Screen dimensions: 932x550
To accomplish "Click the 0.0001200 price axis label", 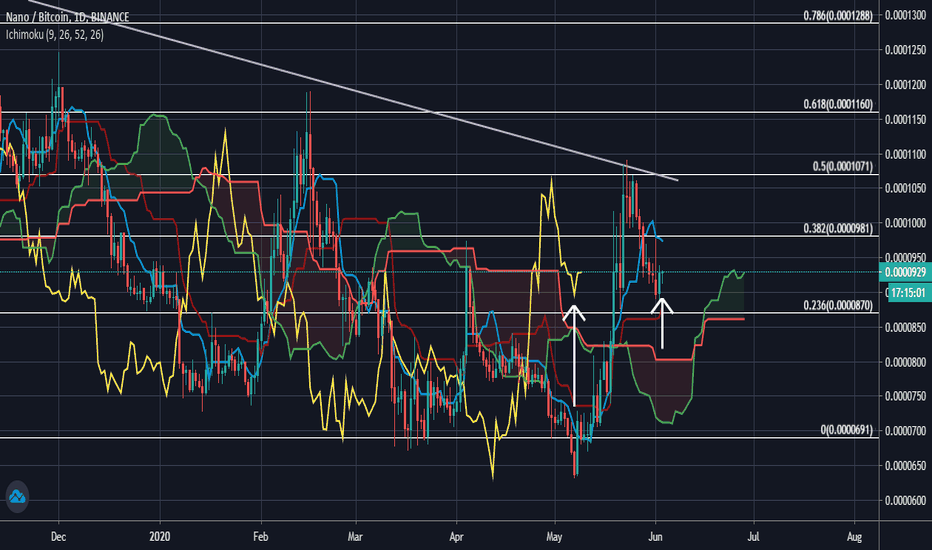I will [905, 85].
